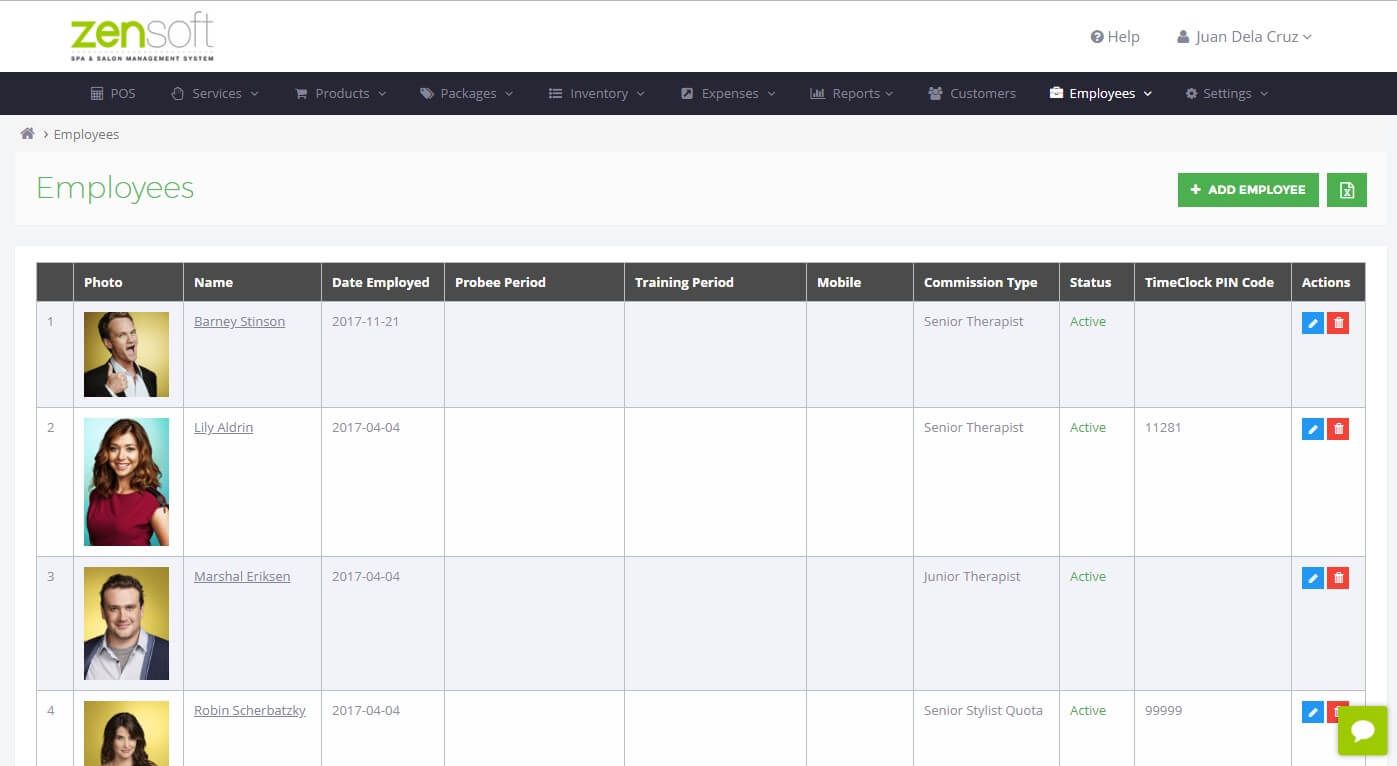Delete Barney Stinson with the trash icon
This screenshot has width=1397, height=766.
(x=1338, y=323)
